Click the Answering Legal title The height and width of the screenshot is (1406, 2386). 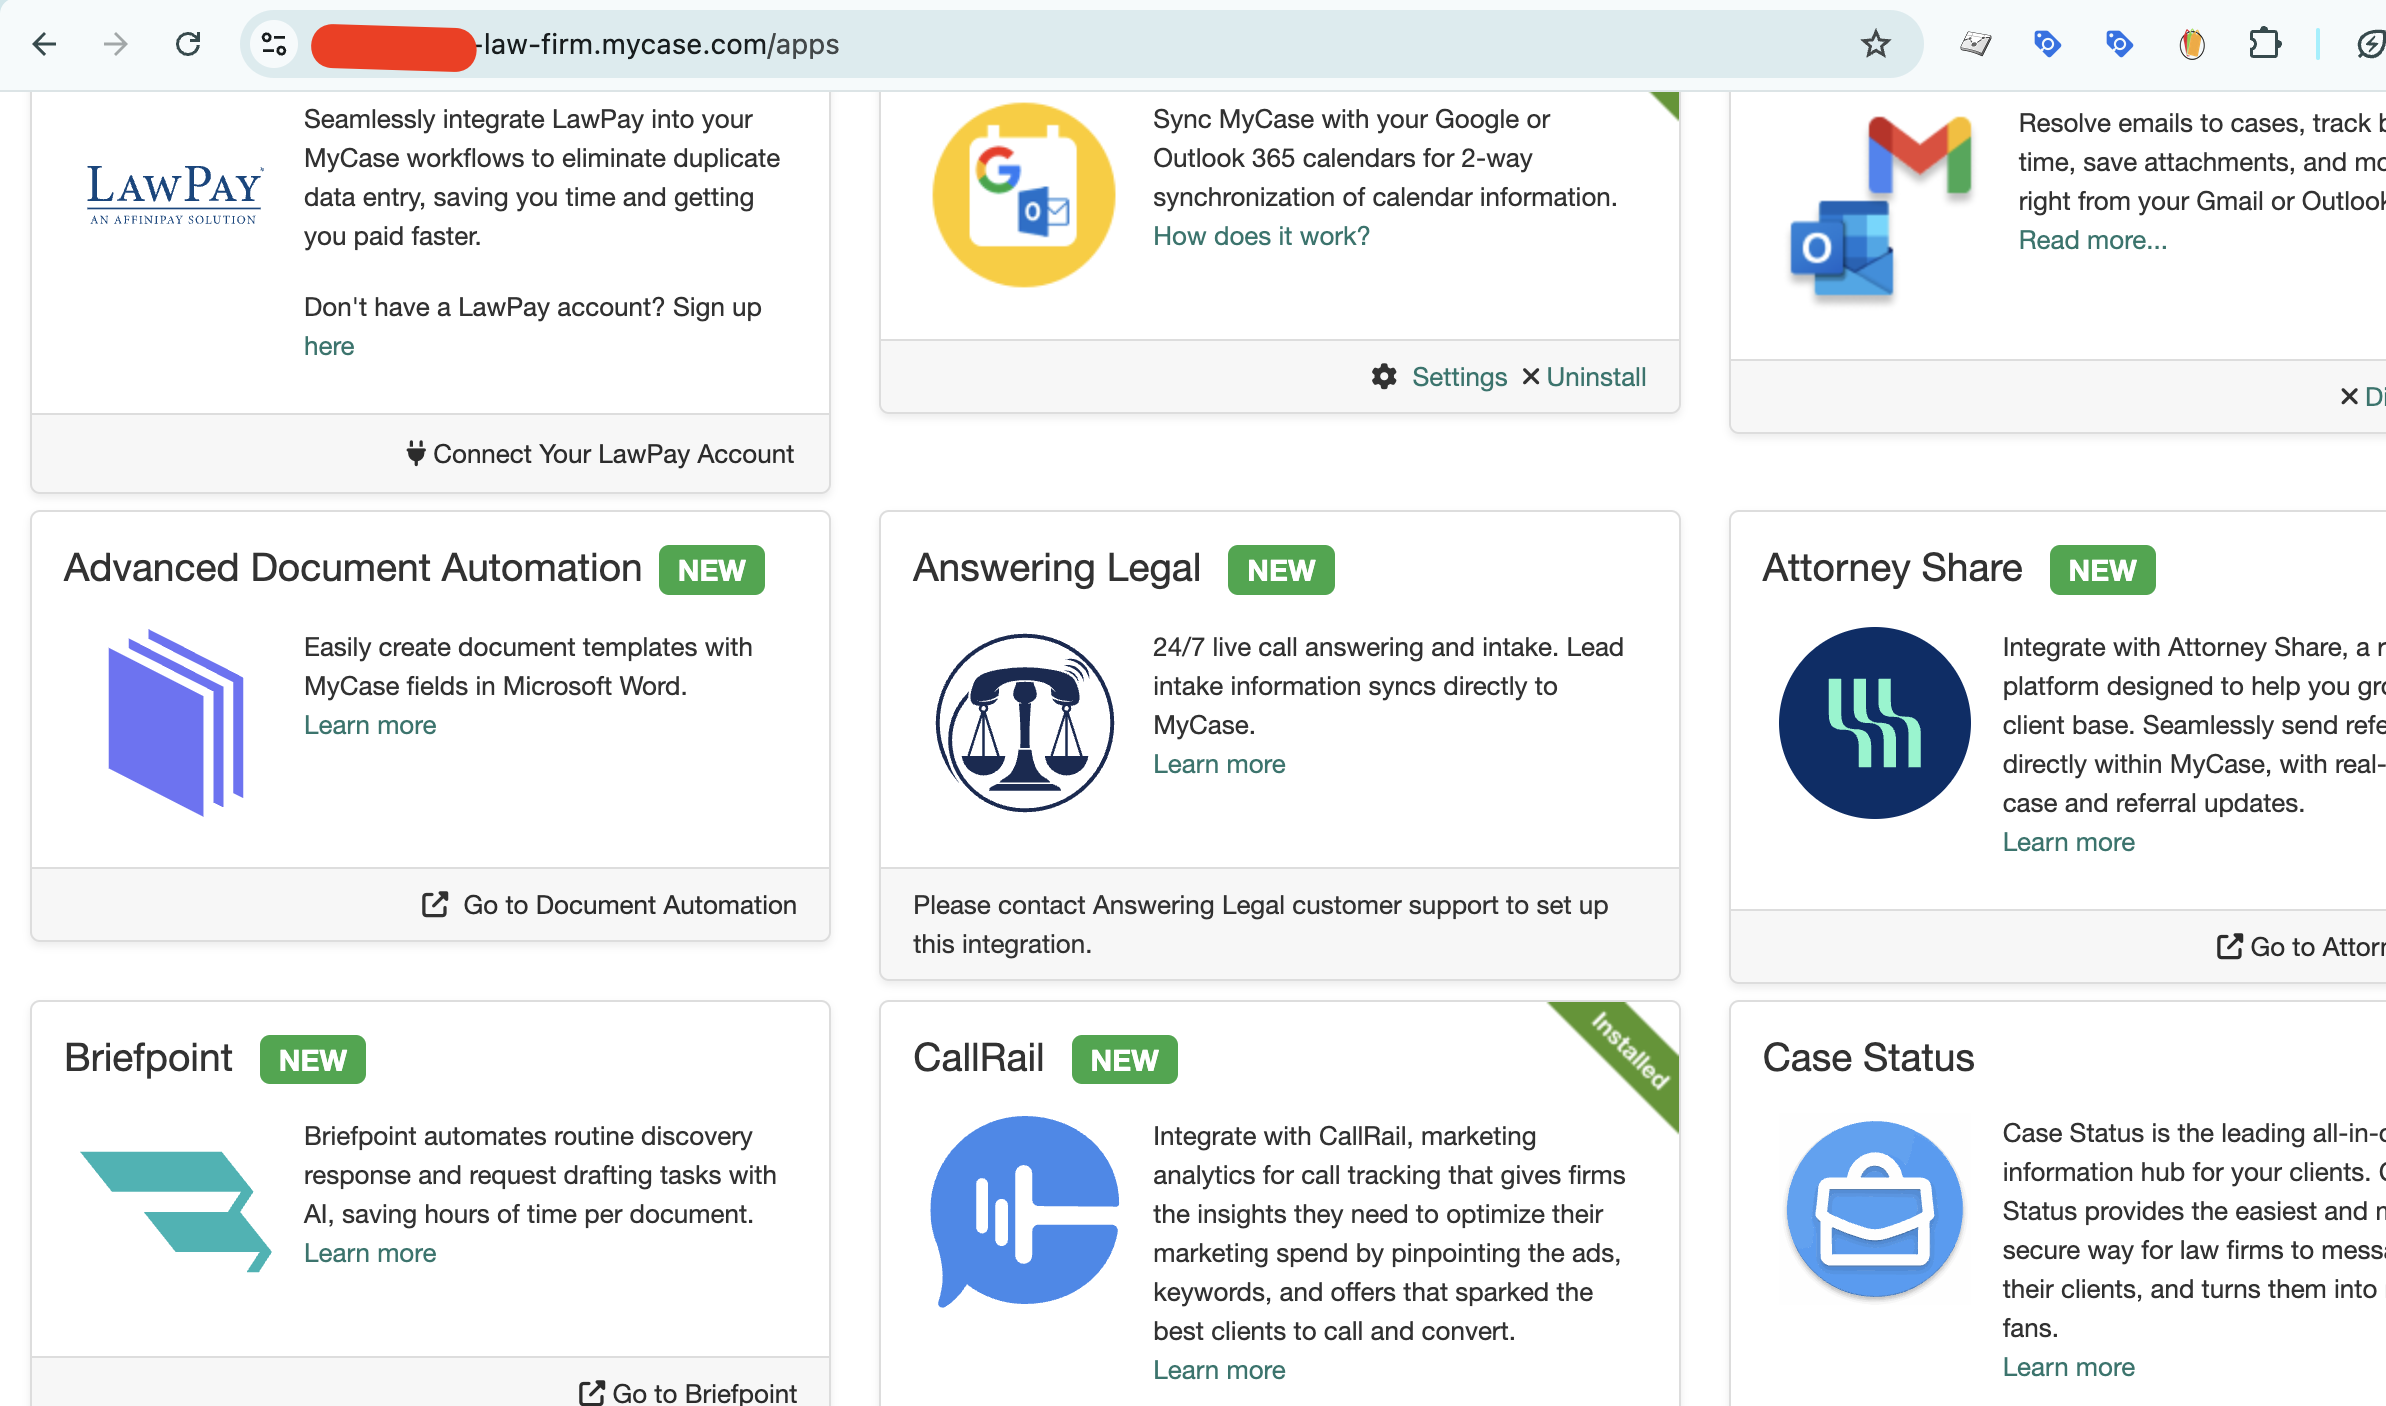coord(1056,568)
